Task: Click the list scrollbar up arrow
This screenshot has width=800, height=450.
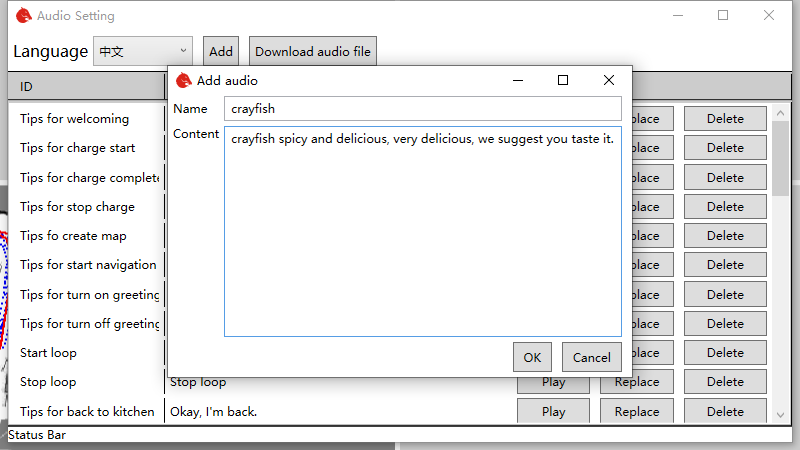Action: coord(781,112)
